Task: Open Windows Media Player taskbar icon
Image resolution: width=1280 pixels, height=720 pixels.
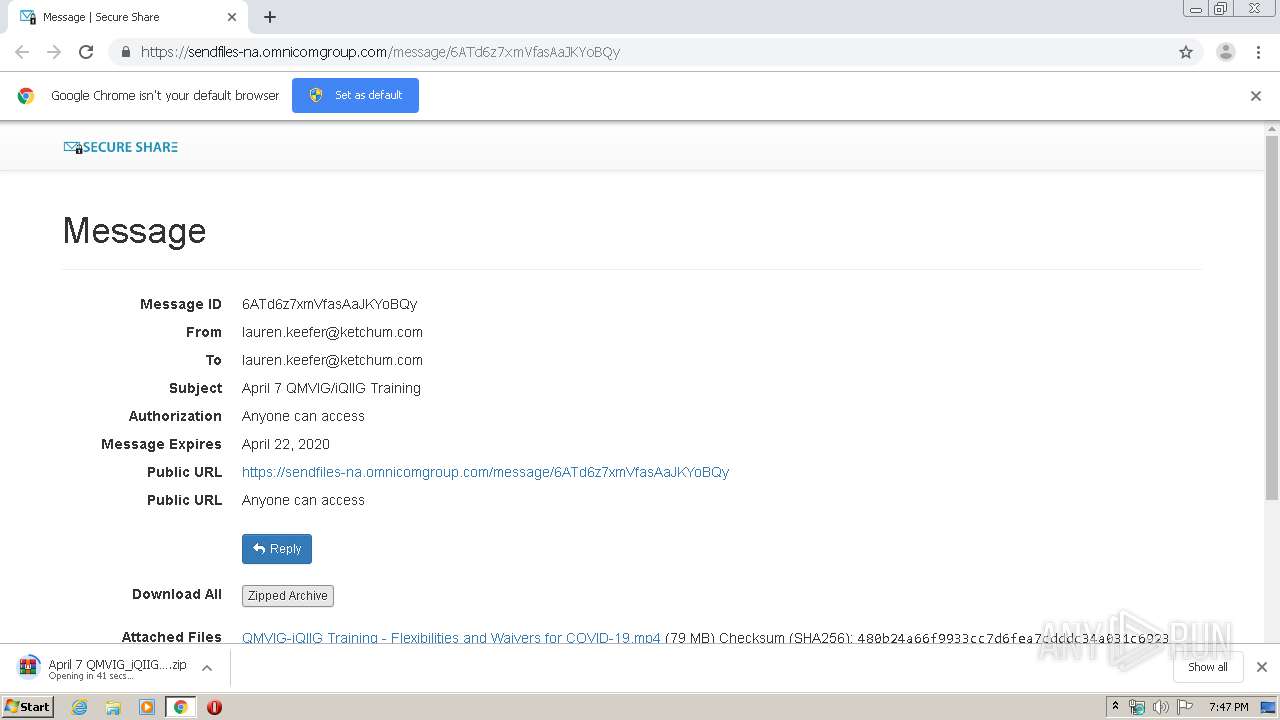Action: tap(147, 707)
